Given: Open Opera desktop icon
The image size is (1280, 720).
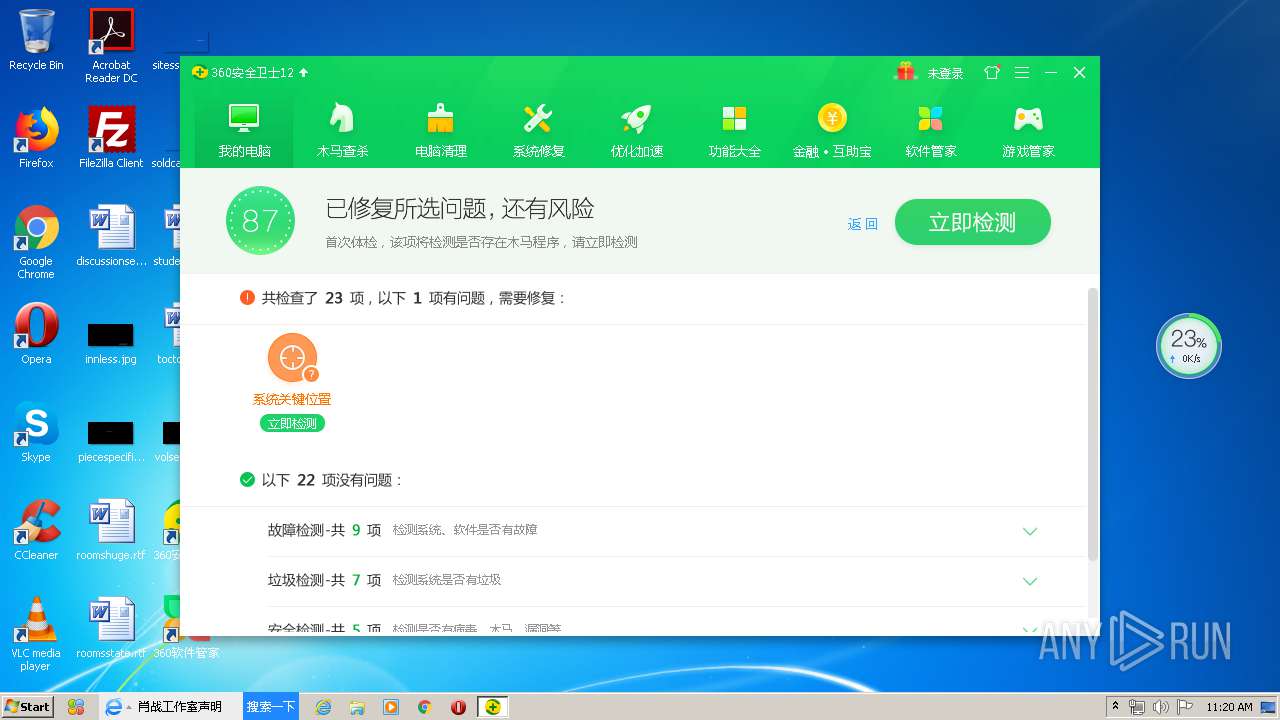Looking at the screenshot, I should (x=36, y=334).
